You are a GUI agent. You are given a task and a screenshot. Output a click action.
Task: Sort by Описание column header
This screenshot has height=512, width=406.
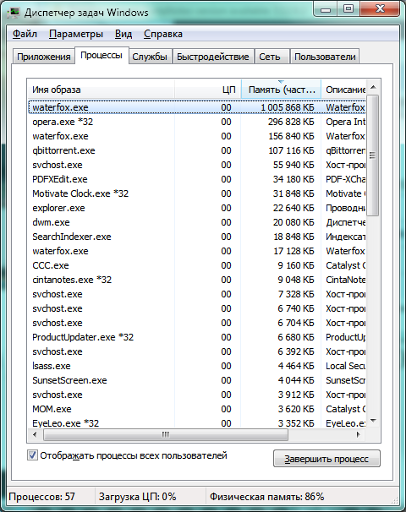tap(344, 90)
